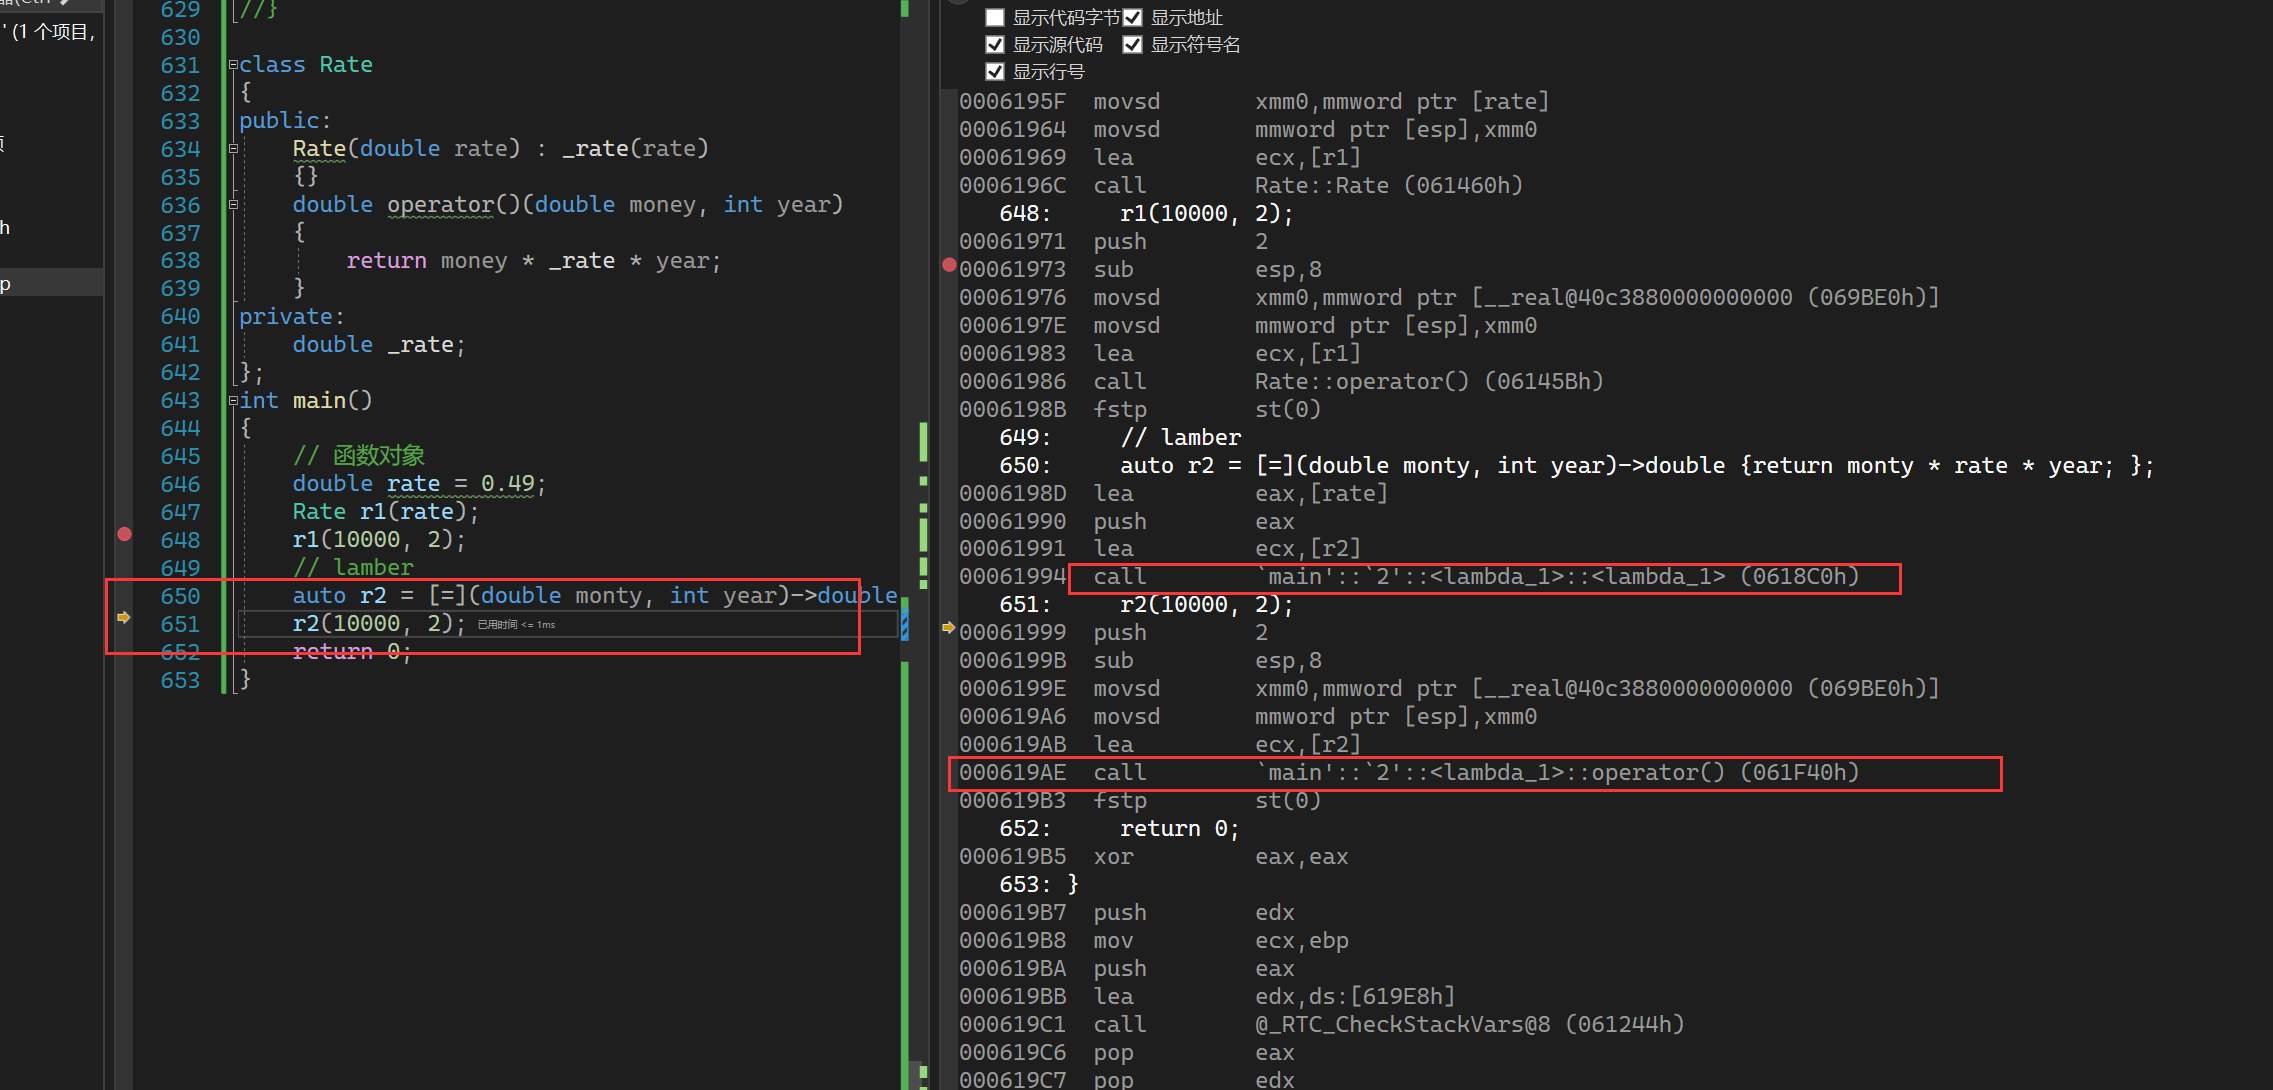Enable the 显示代码字节 checkbox

pyautogui.click(x=995, y=17)
